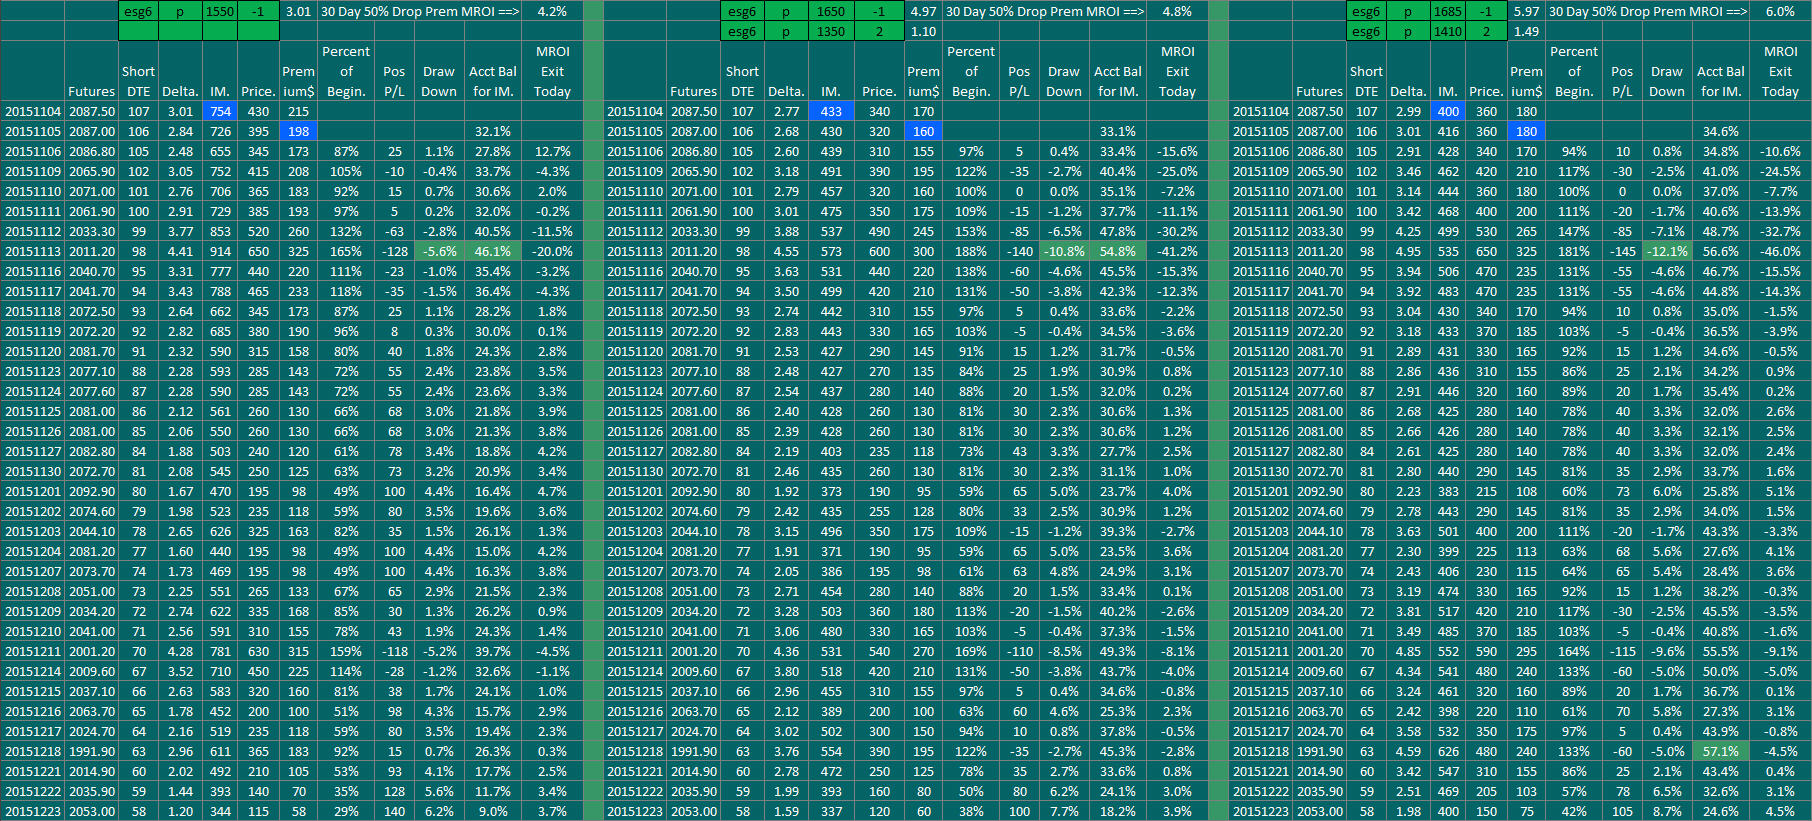Click the -20.0% MROI Exit Today cell
1812x821 pixels.
coord(552,252)
